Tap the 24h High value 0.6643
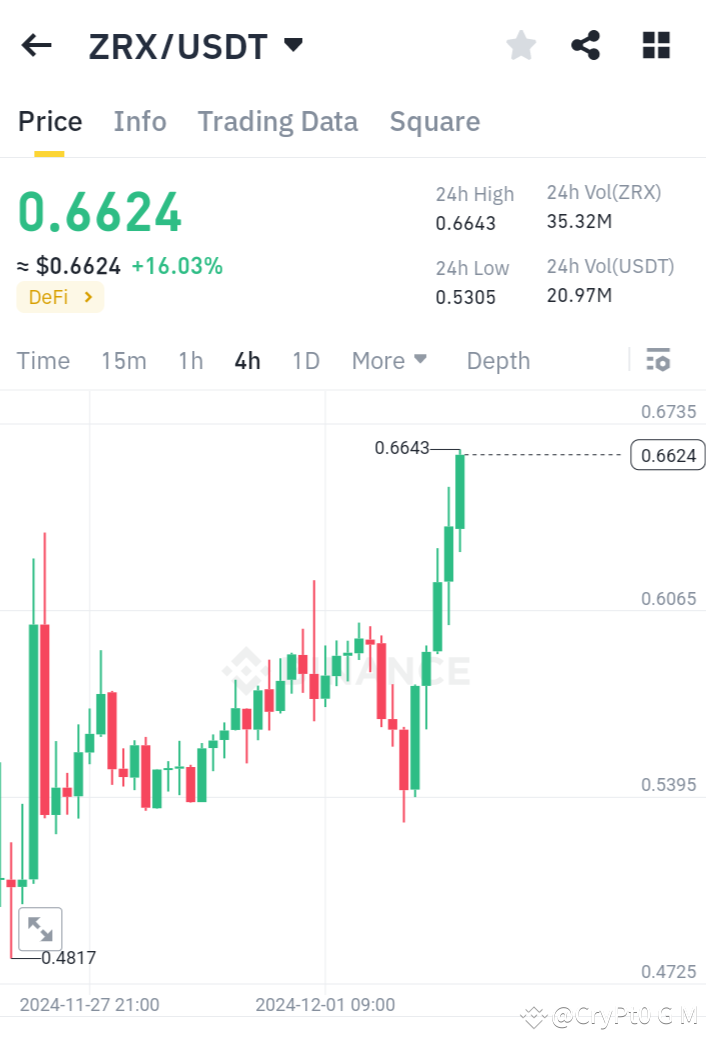The width and height of the screenshot is (706, 1038). [x=466, y=224]
